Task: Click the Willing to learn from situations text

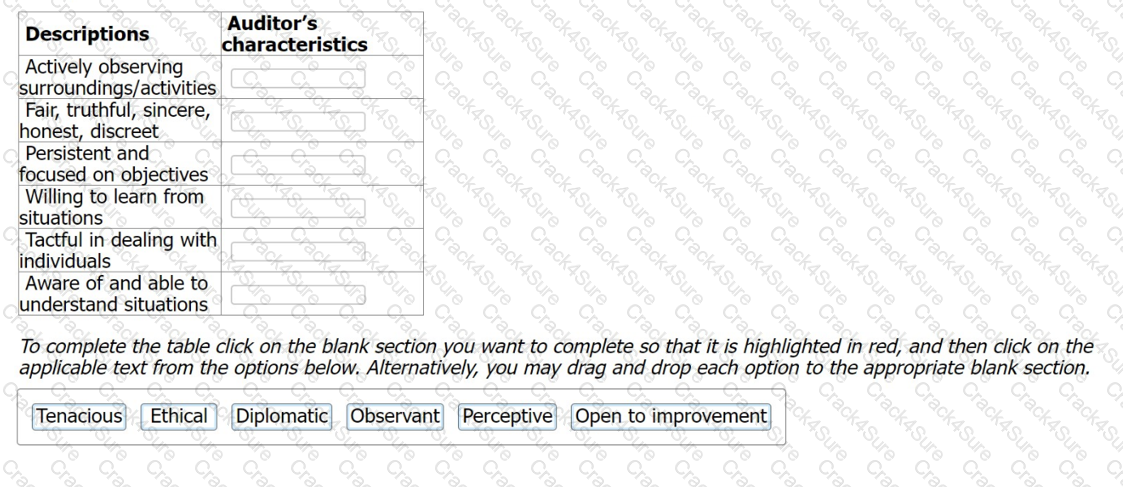Action: 111,207
